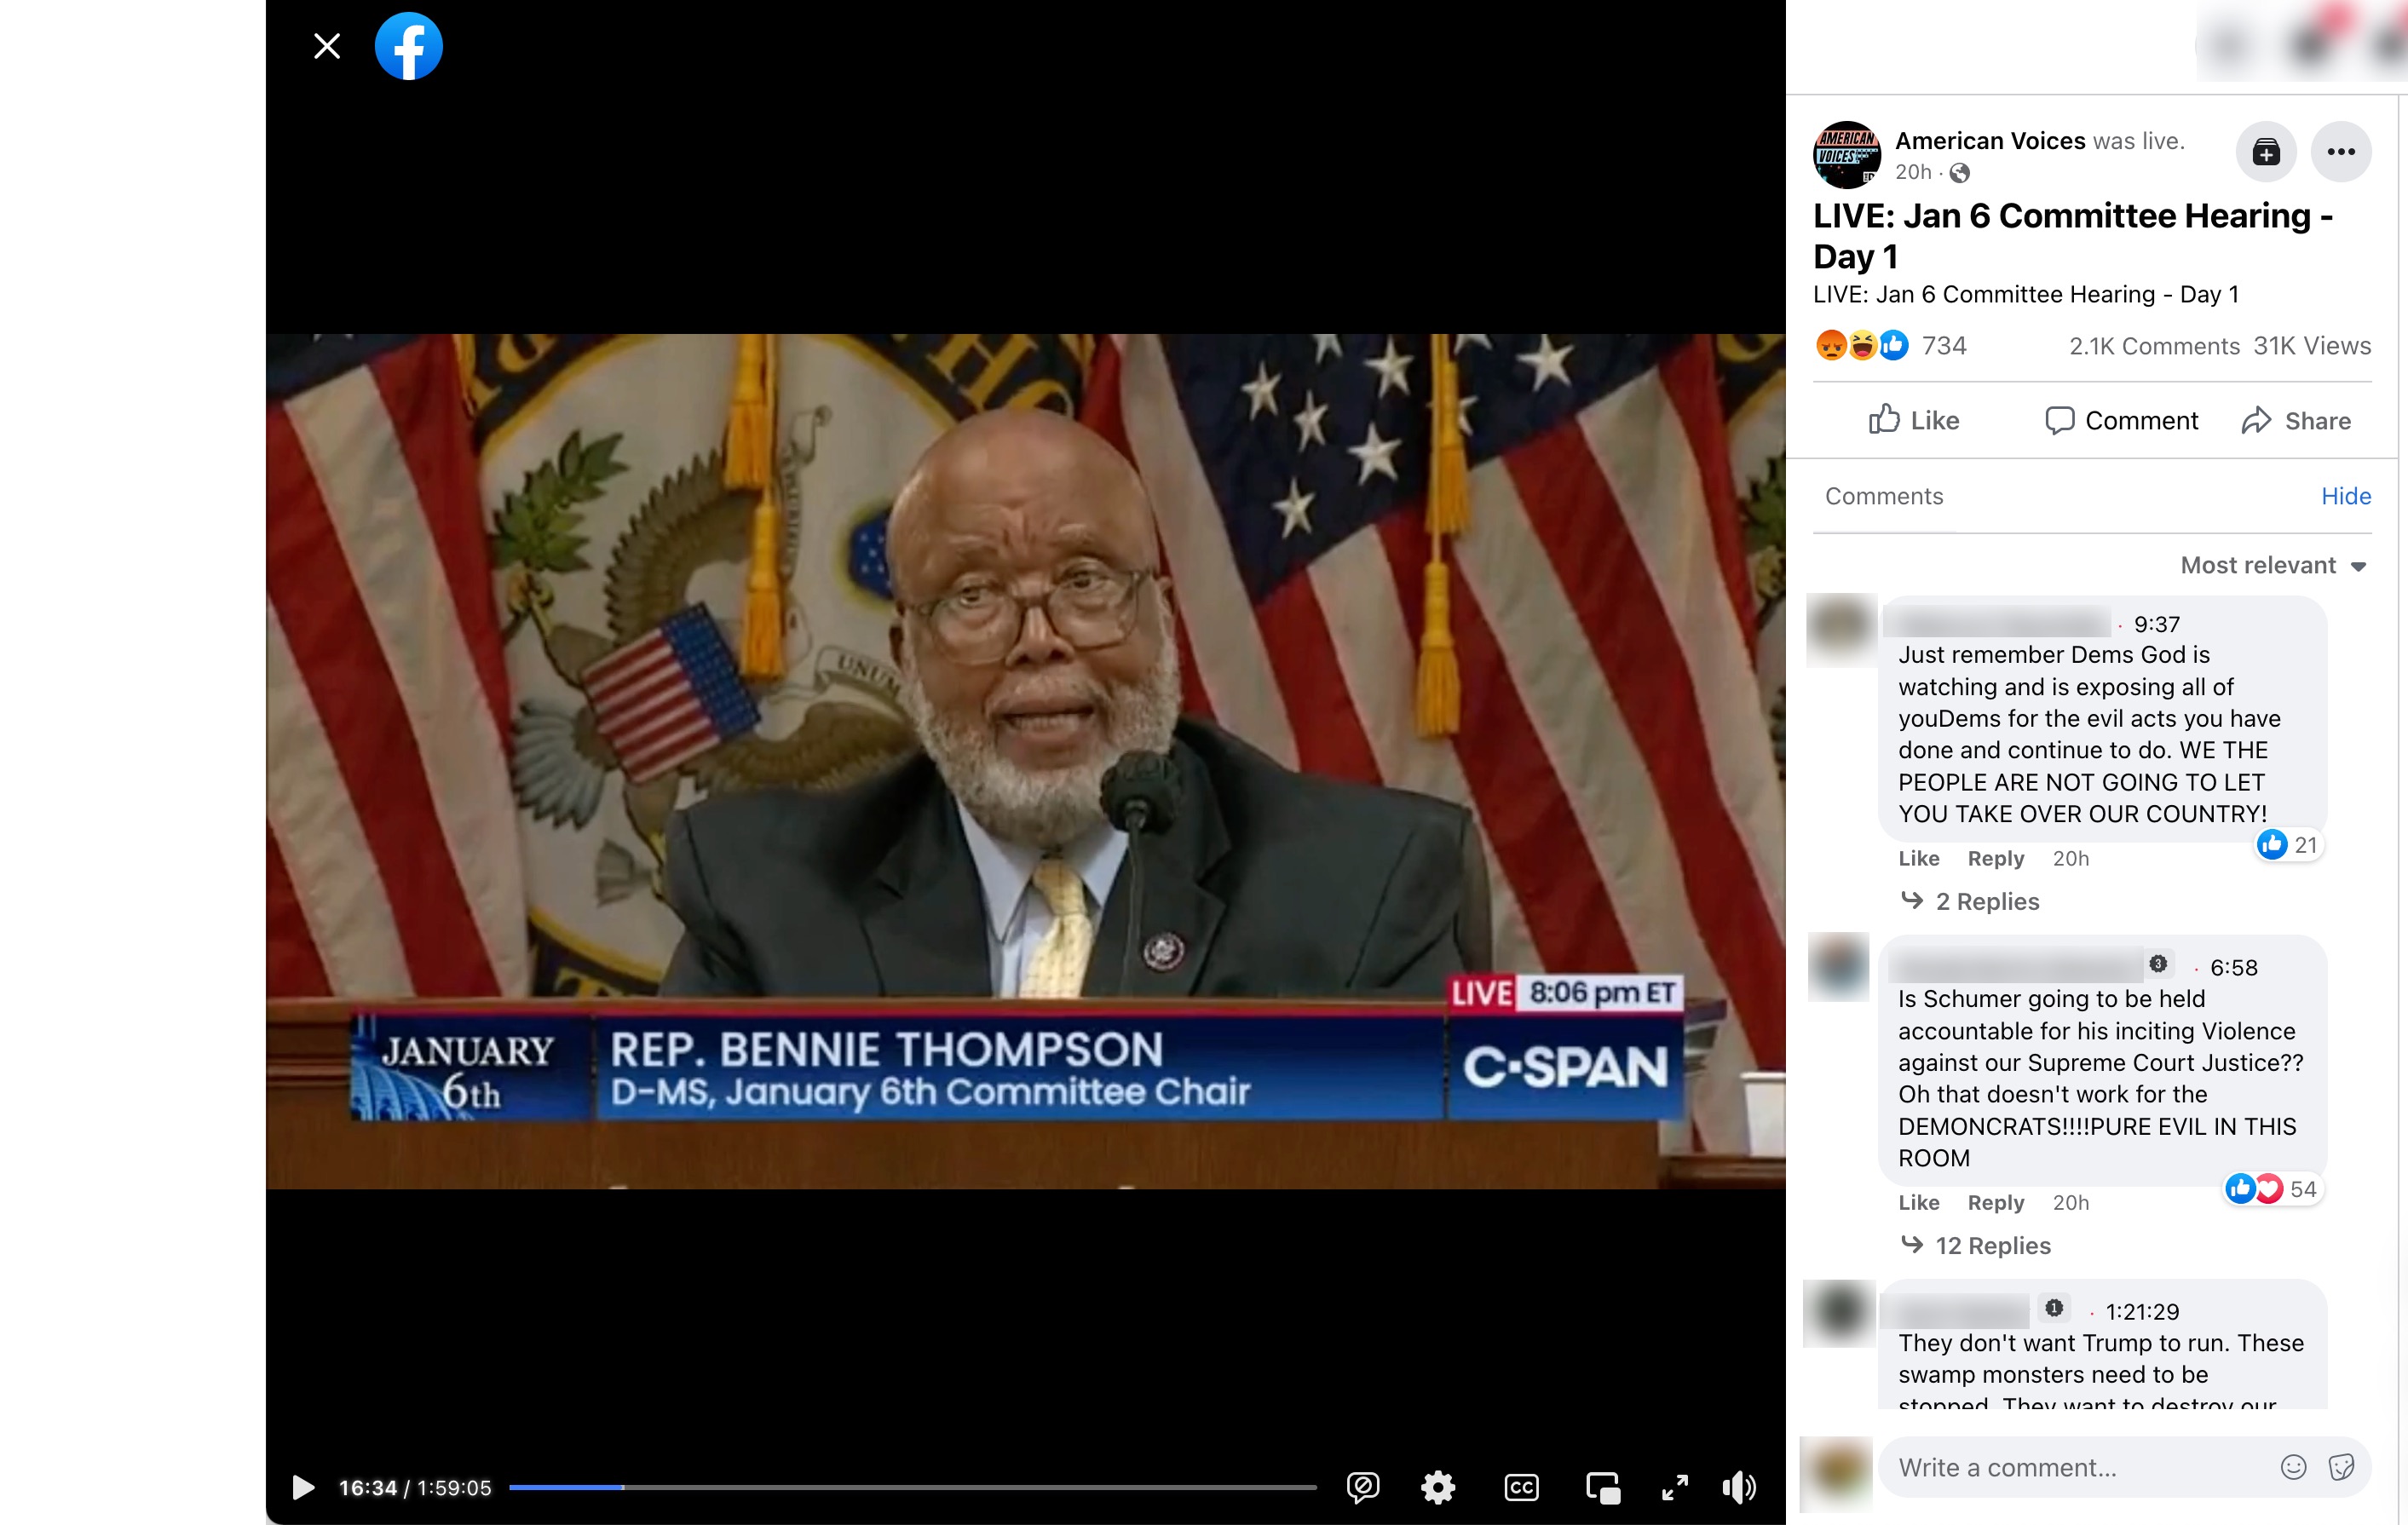Mute the video volume speaker

coord(1739,1487)
